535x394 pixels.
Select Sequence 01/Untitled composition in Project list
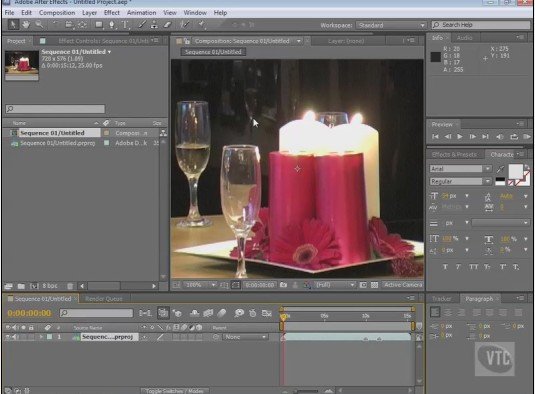point(52,133)
